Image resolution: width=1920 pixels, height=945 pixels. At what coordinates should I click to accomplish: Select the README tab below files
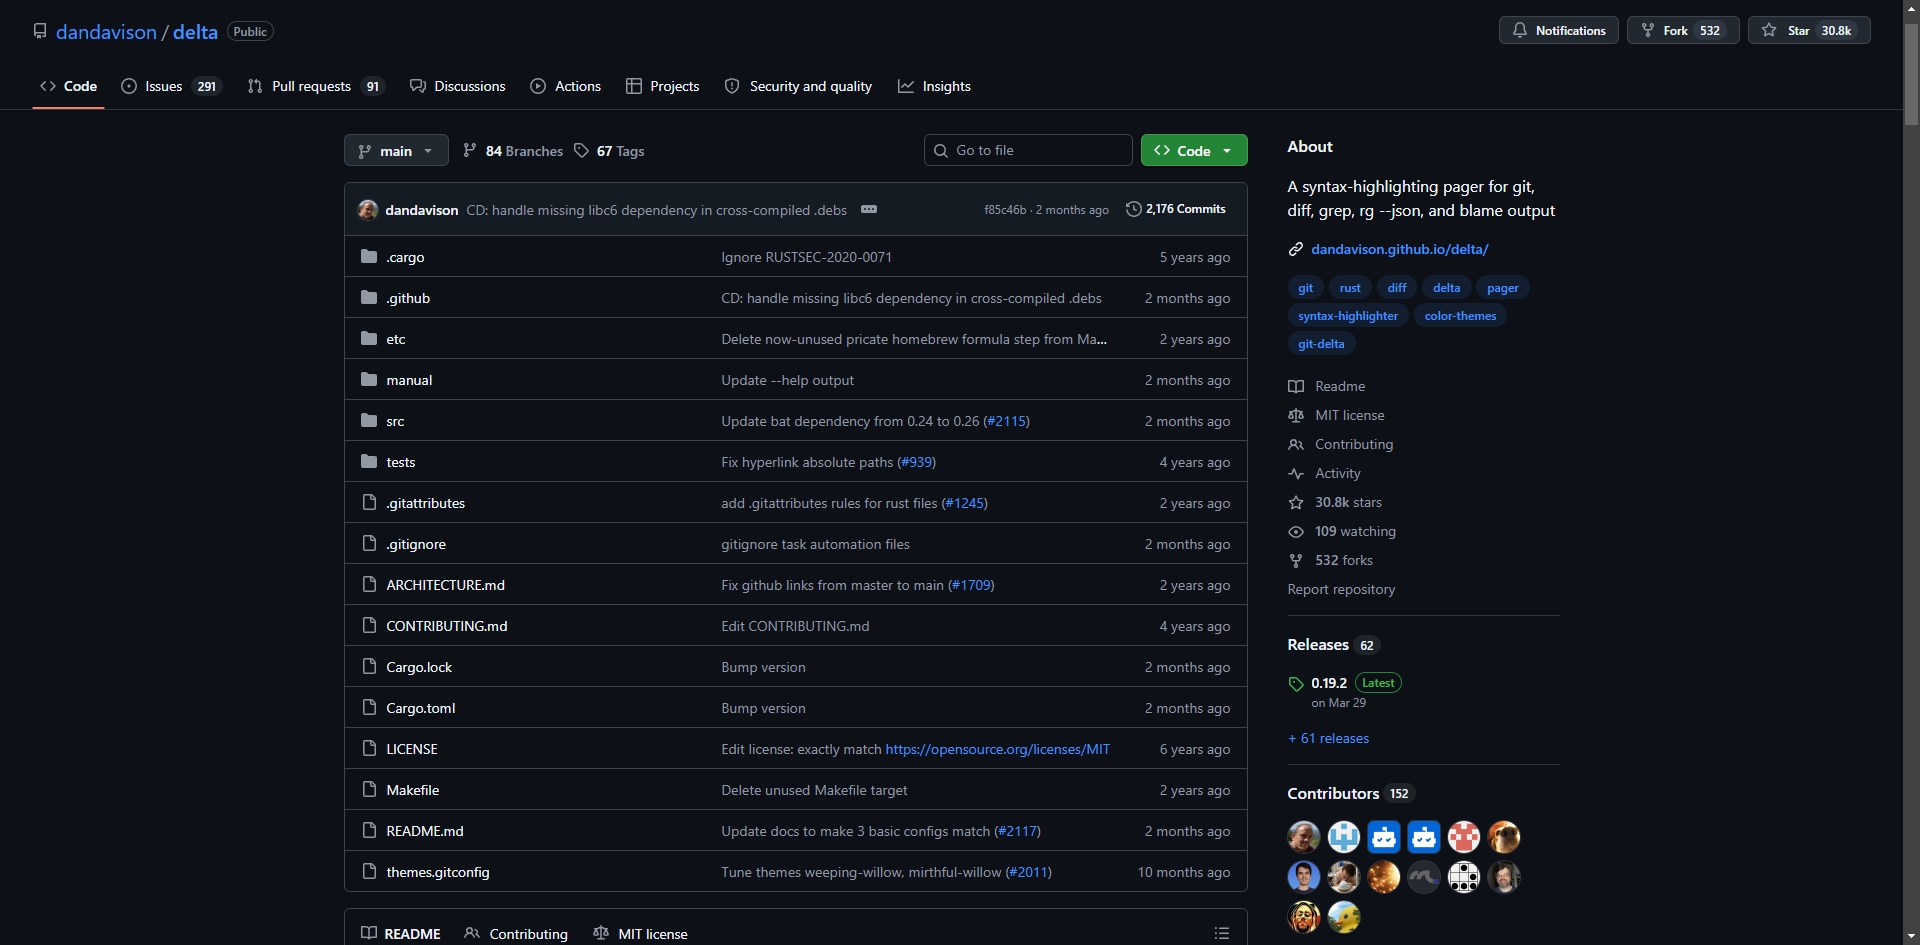coord(401,933)
